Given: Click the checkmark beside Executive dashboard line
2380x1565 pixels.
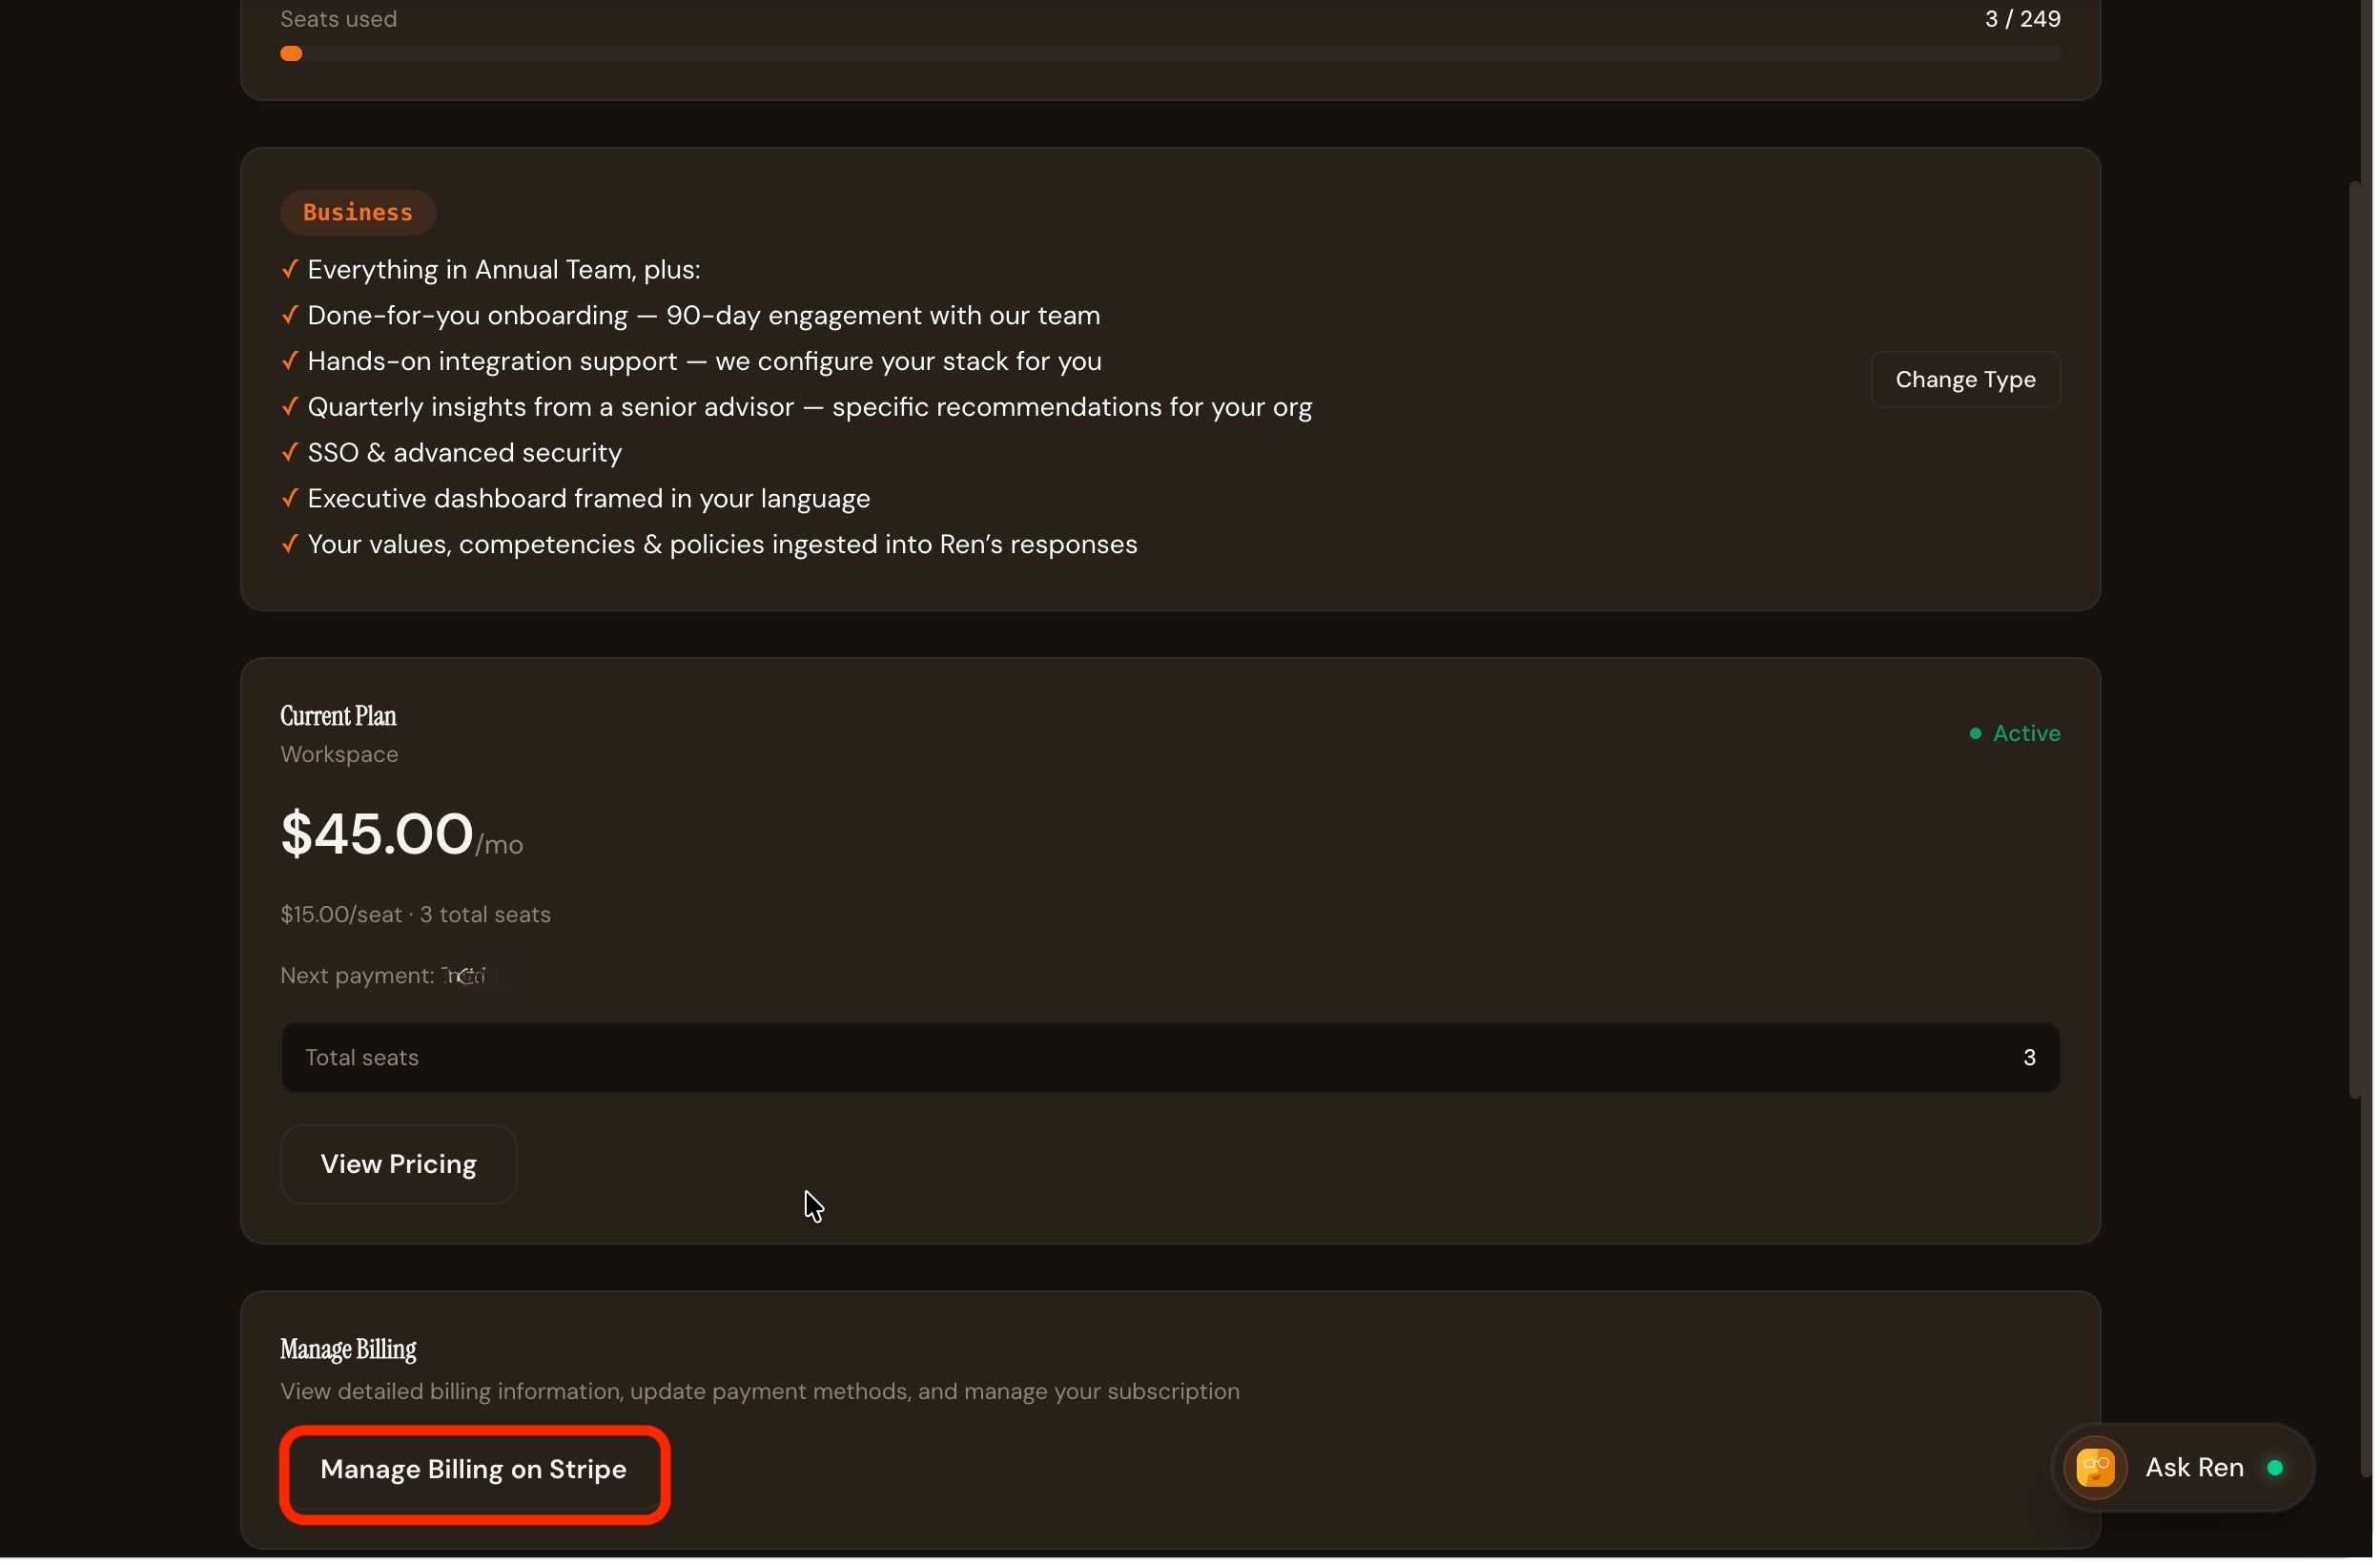Looking at the screenshot, I should click(291, 499).
